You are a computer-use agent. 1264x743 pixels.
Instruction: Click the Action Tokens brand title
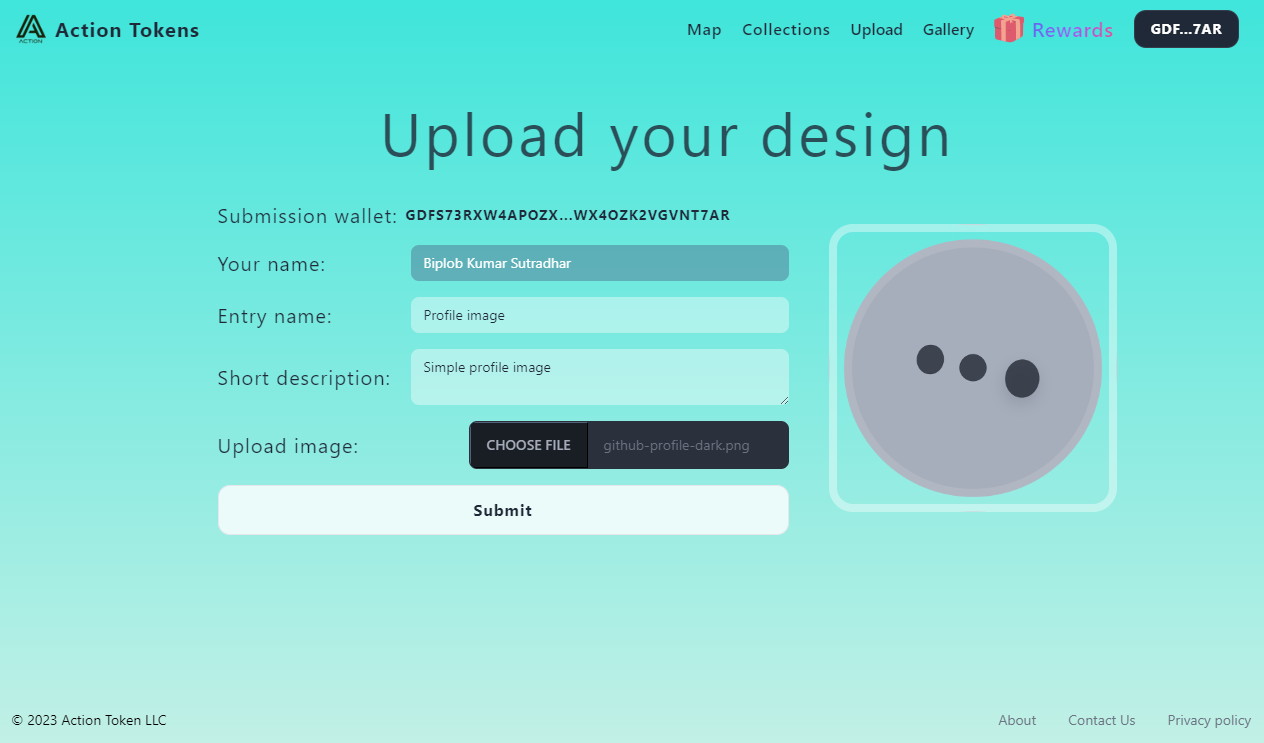click(x=127, y=30)
